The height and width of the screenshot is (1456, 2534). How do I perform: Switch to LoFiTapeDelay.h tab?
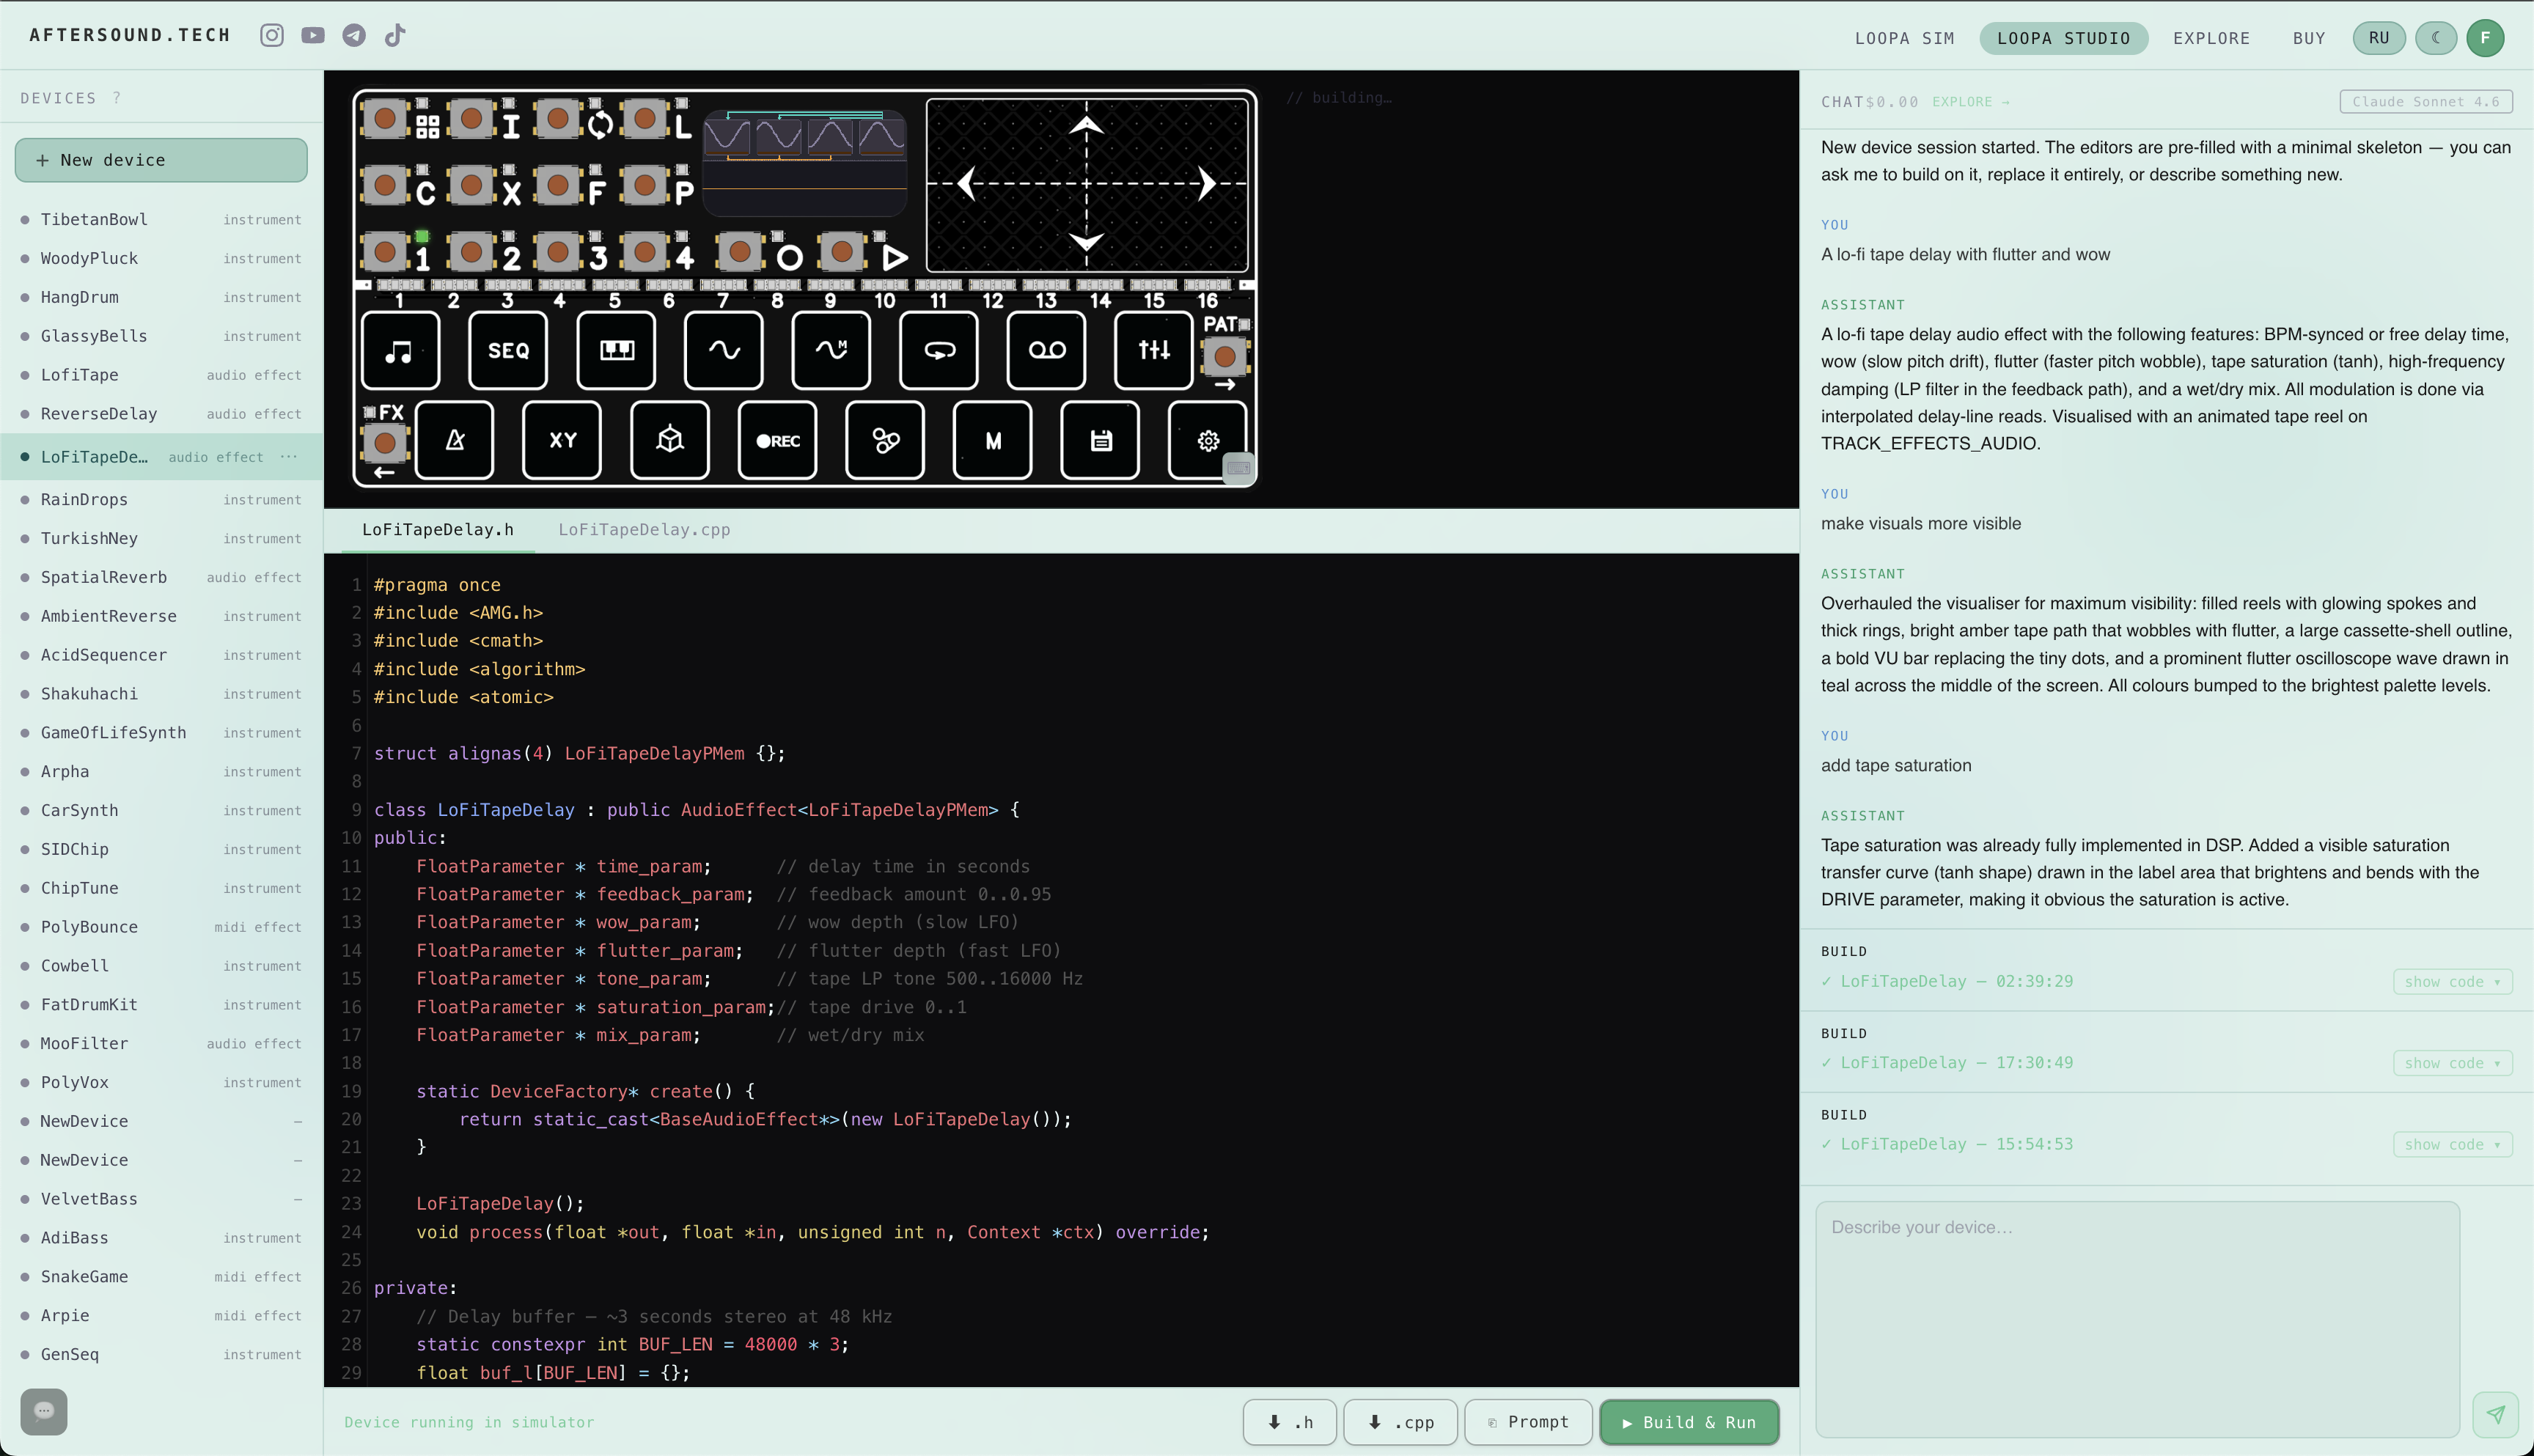(438, 530)
